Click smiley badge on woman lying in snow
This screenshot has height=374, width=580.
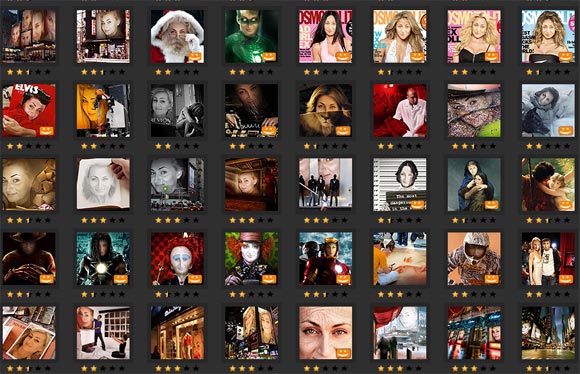click(566, 131)
